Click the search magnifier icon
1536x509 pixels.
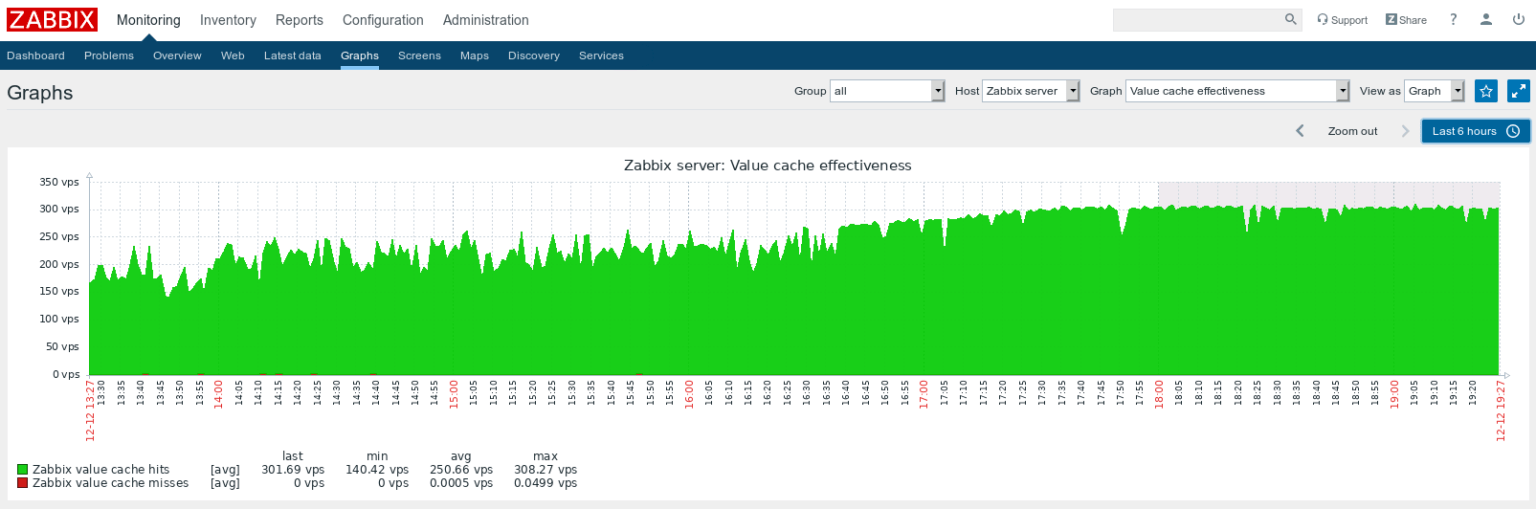click(1290, 20)
